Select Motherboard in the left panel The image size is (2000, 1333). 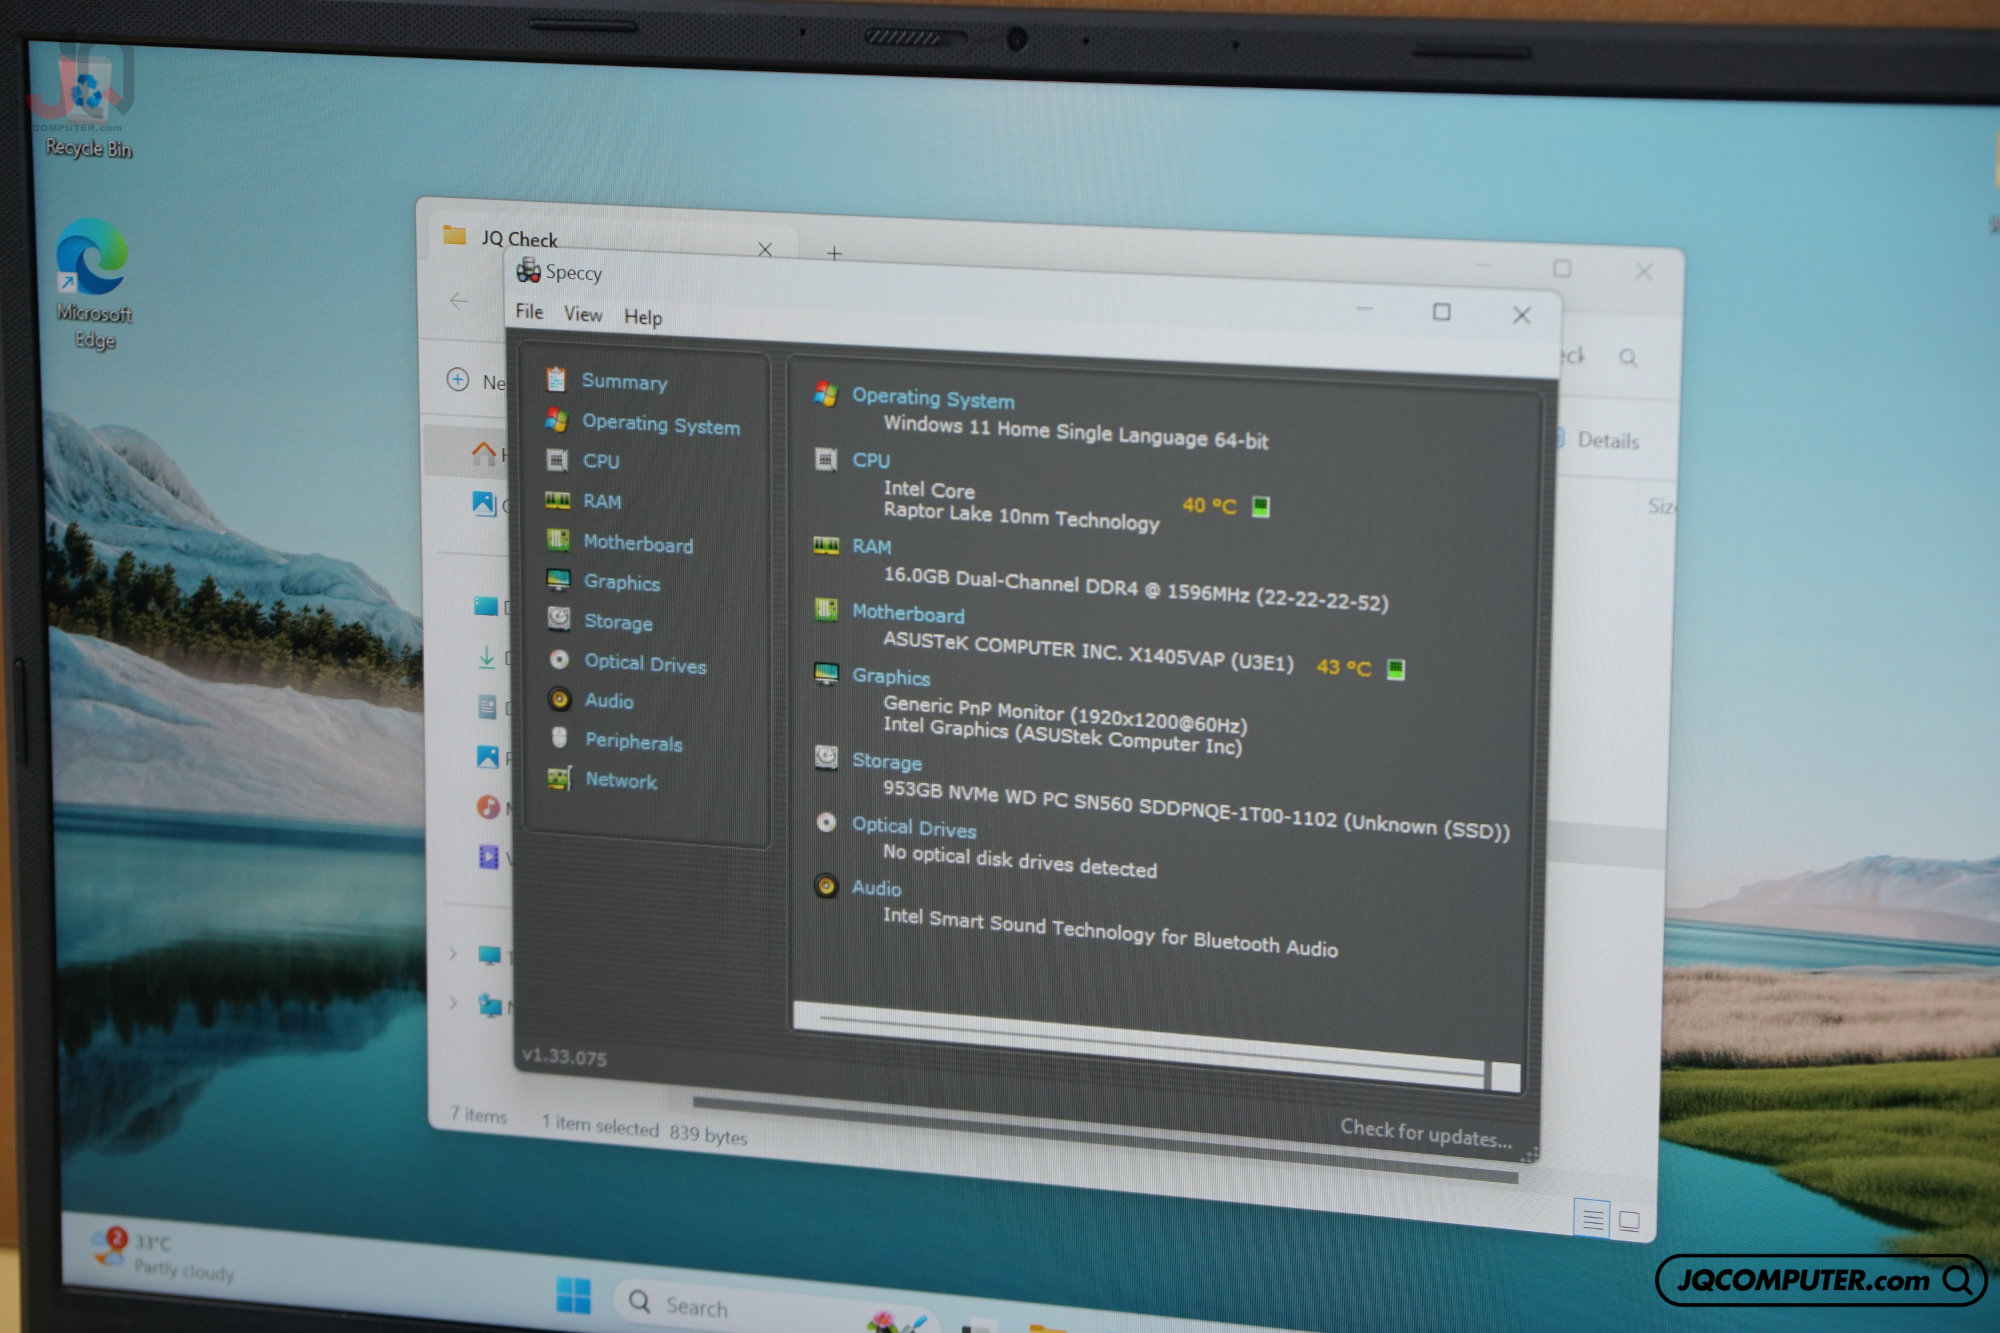[x=638, y=543]
